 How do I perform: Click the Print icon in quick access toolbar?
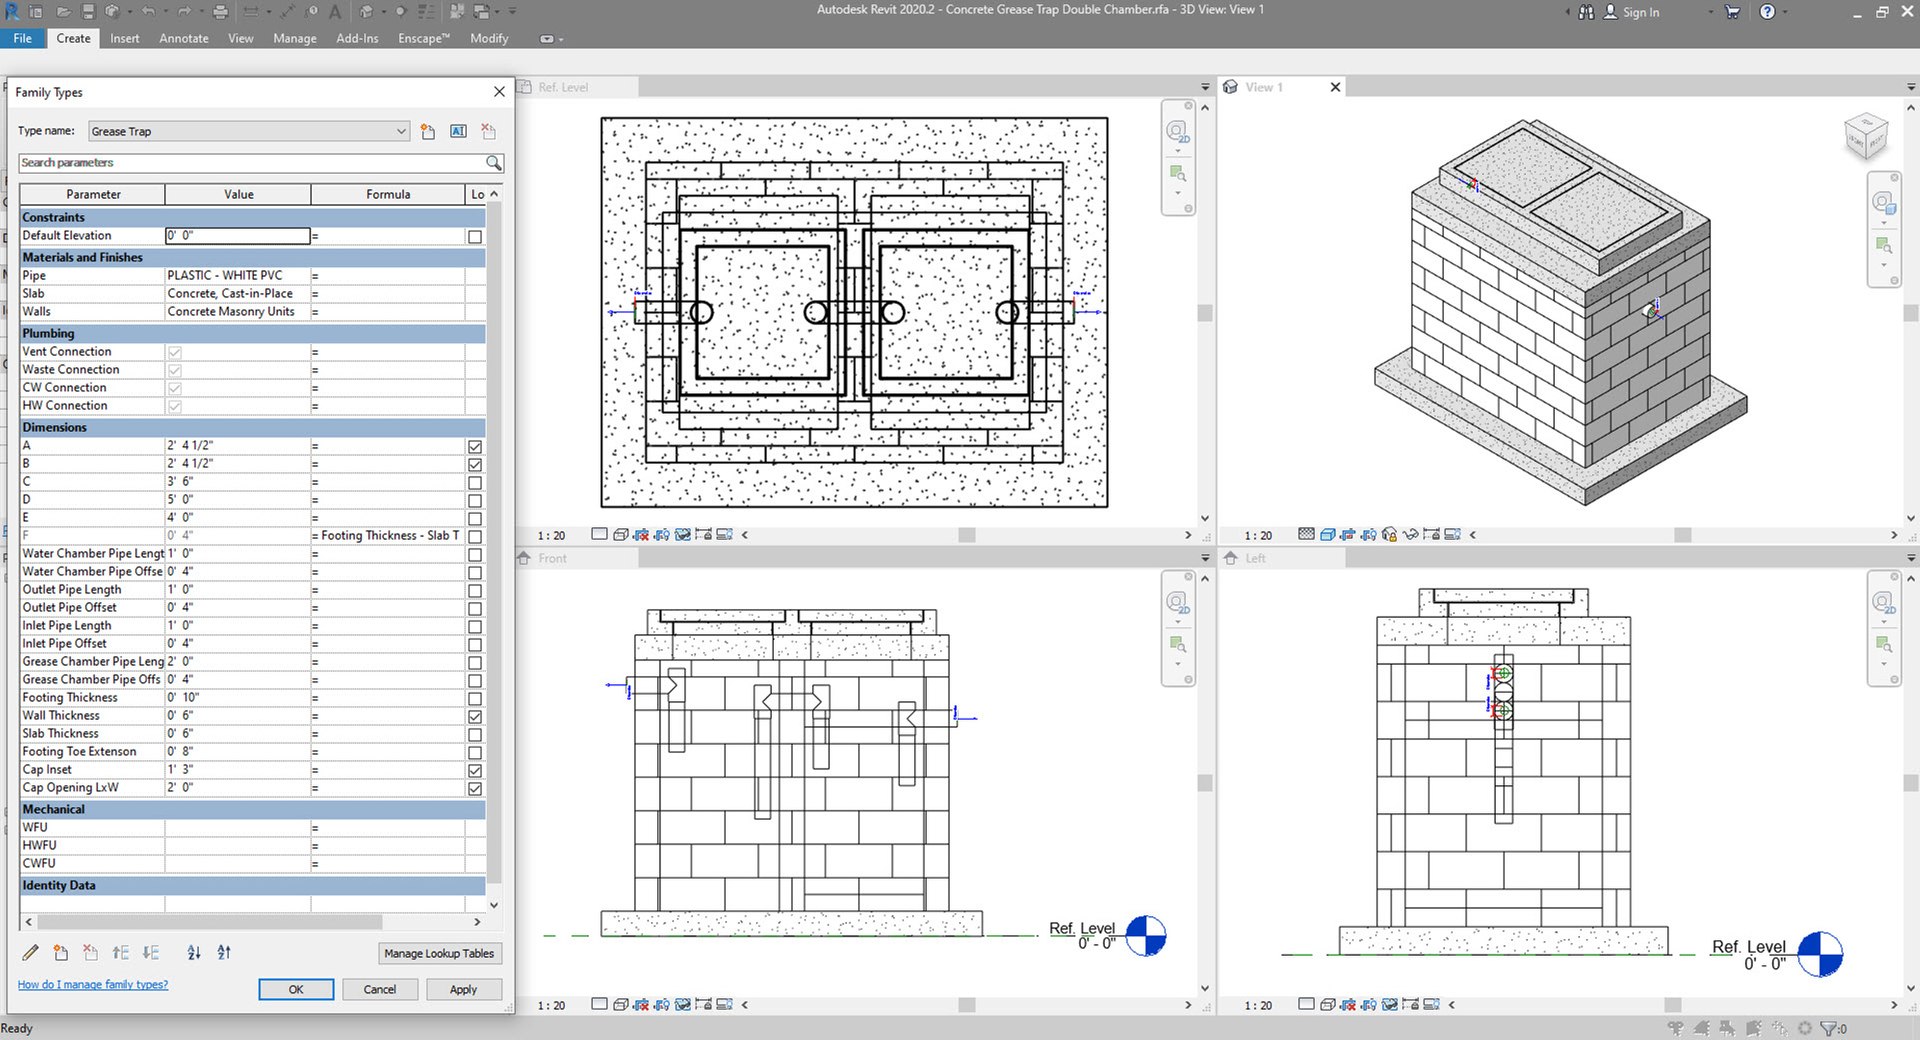pyautogui.click(x=220, y=12)
